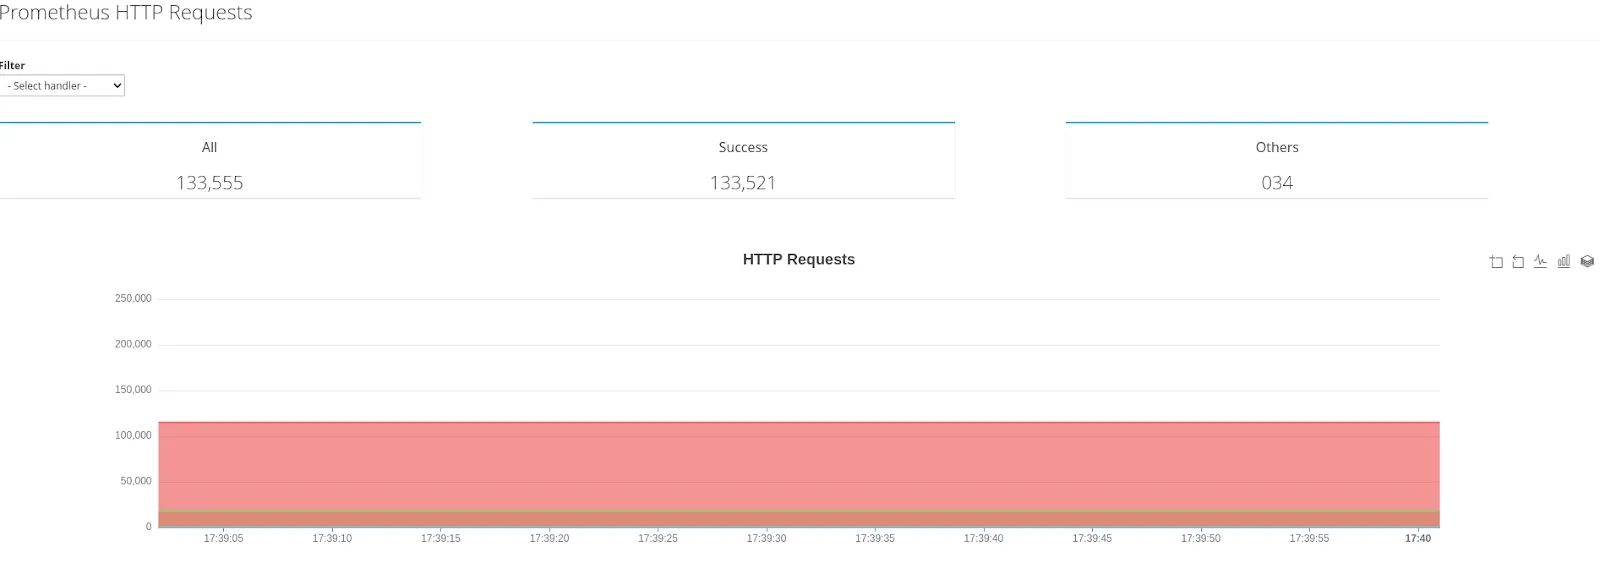Screen dimensions: 1600x574
Task: Click the Success count 133,521
Action: [x=743, y=183]
